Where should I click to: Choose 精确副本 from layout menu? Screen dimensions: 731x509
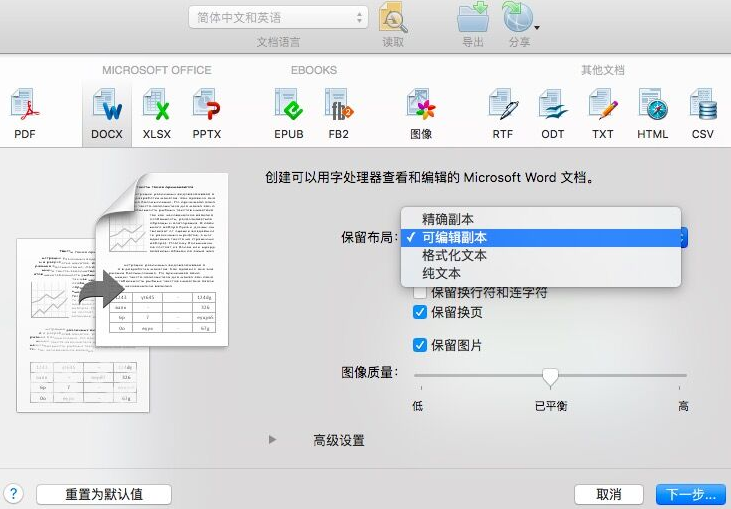pyautogui.click(x=541, y=219)
